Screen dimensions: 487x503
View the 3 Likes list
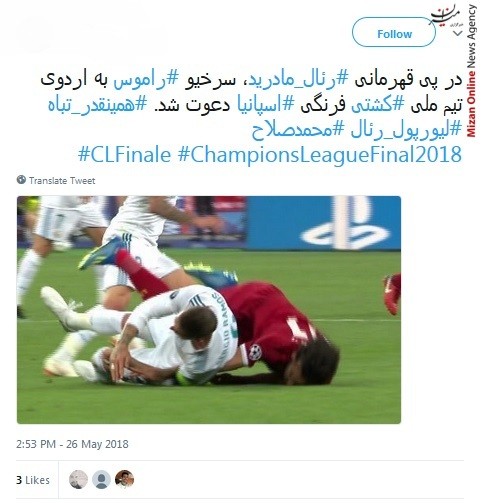(x=33, y=480)
